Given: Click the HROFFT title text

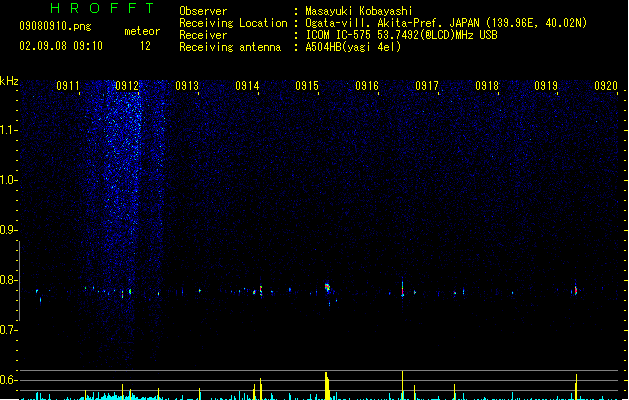Looking at the screenshot, I should point(102,8).
